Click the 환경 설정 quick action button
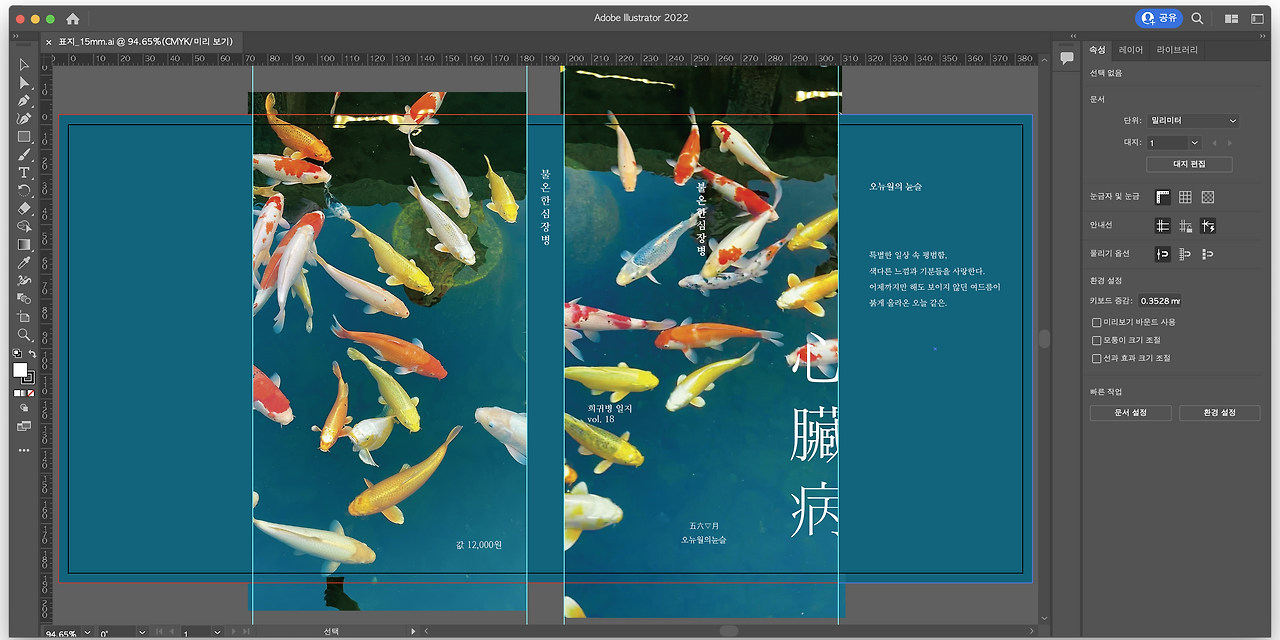The height and width of the screenshot is (640, 1280). [x=1219, y=413]
